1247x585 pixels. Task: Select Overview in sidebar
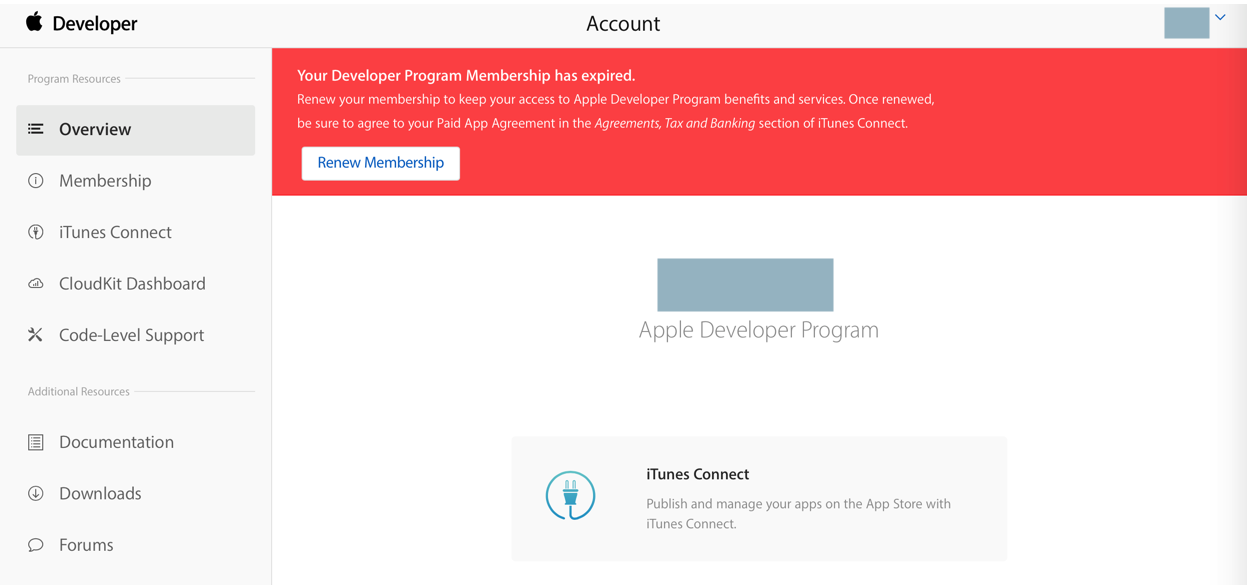coord(135,130)
